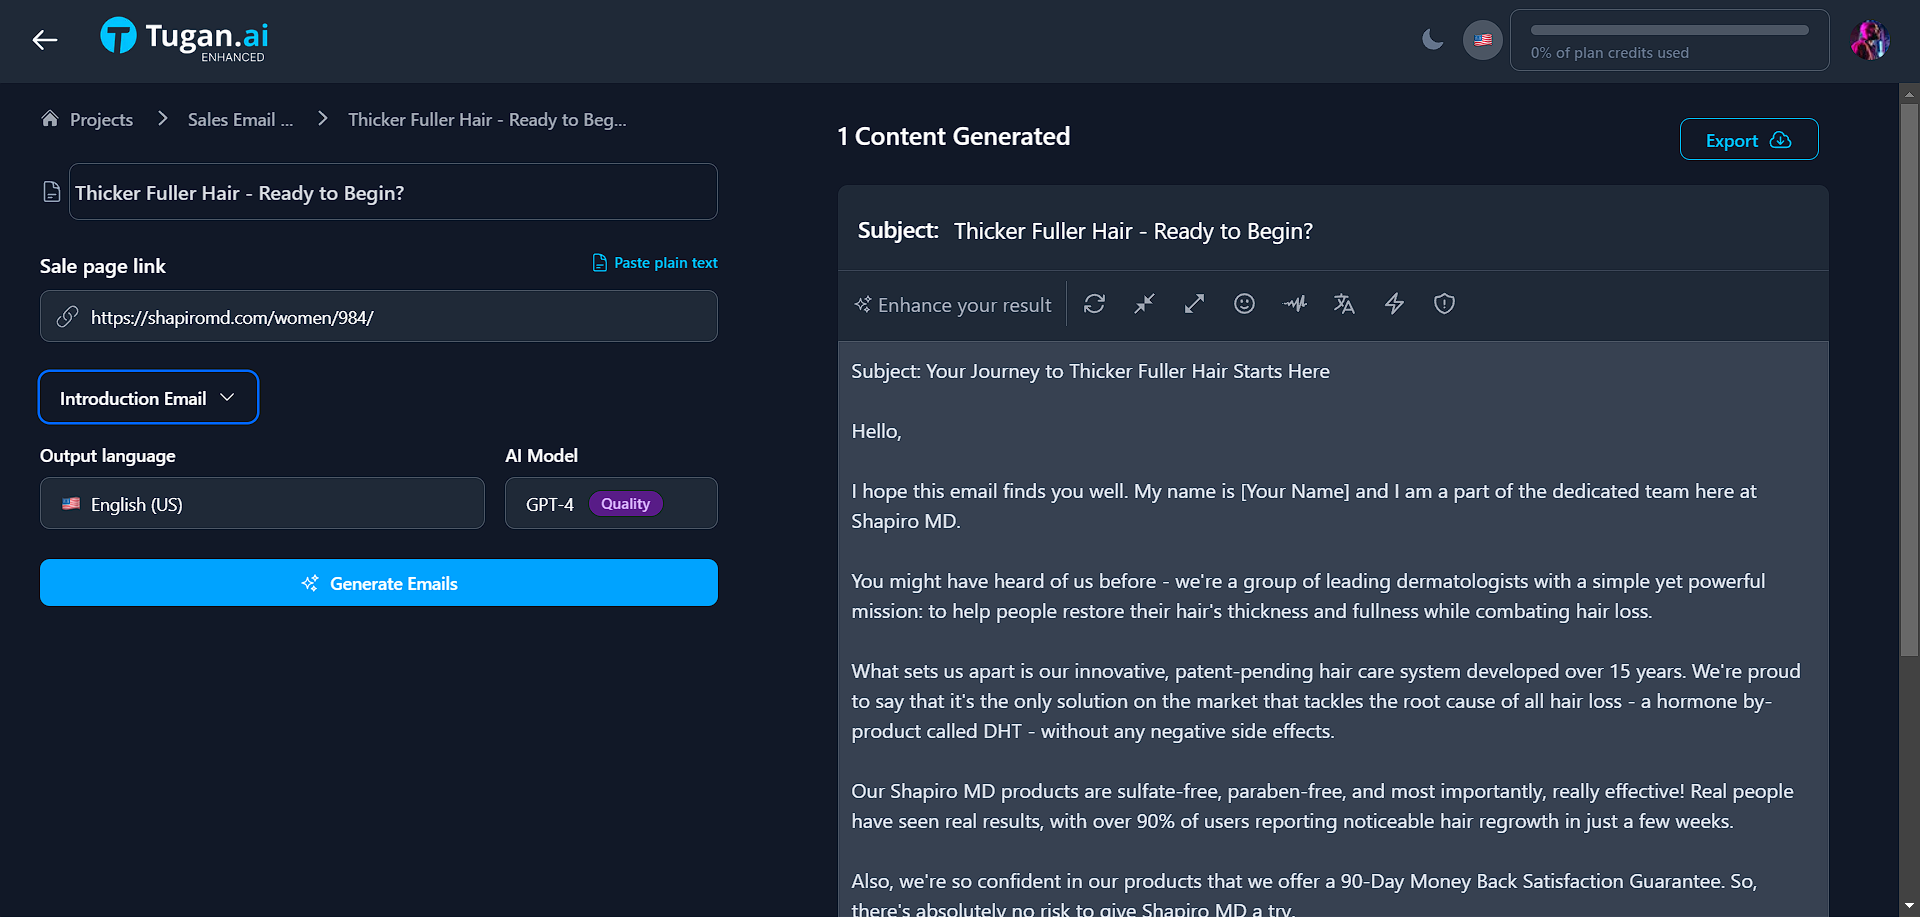Click the scrollbar down arrow
The width and height of the screenshot is (1920, 917).
coord(1909,906)
